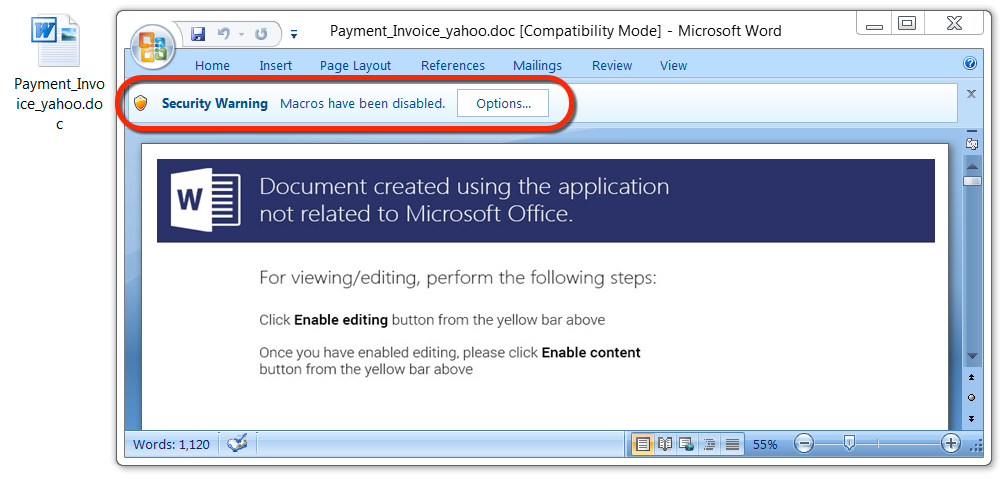The image size is (1003, 479).
Task: Open the Home ribbon tab
Action: click(x=212, y=65)
